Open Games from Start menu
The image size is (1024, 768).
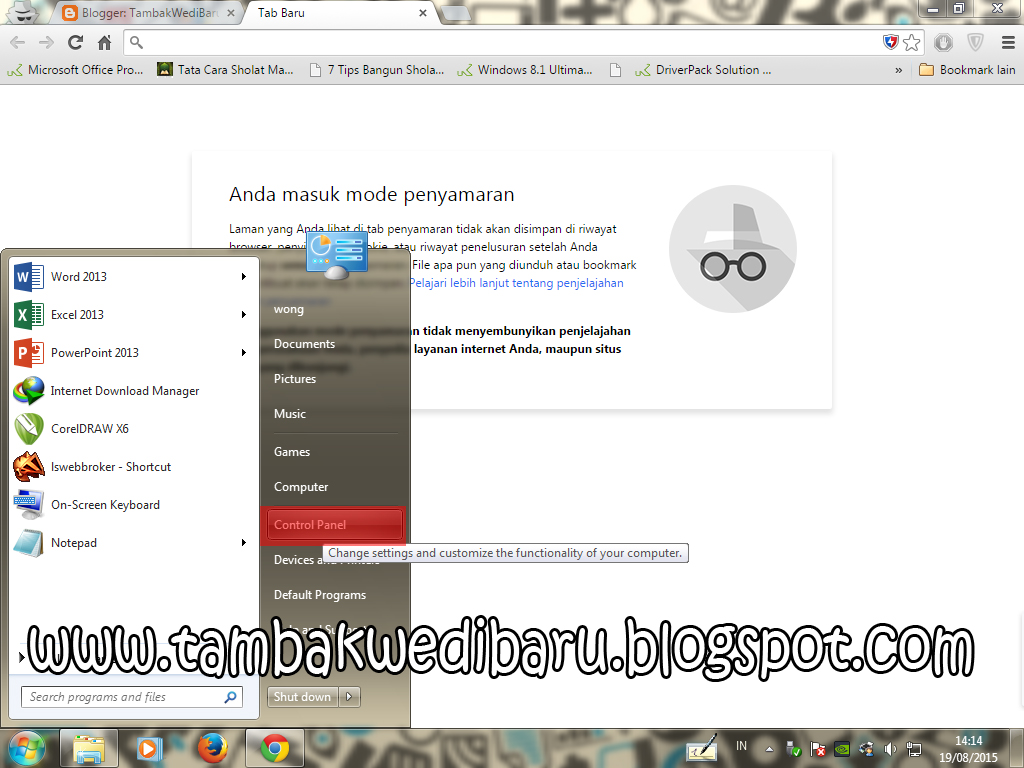[292, 452]
